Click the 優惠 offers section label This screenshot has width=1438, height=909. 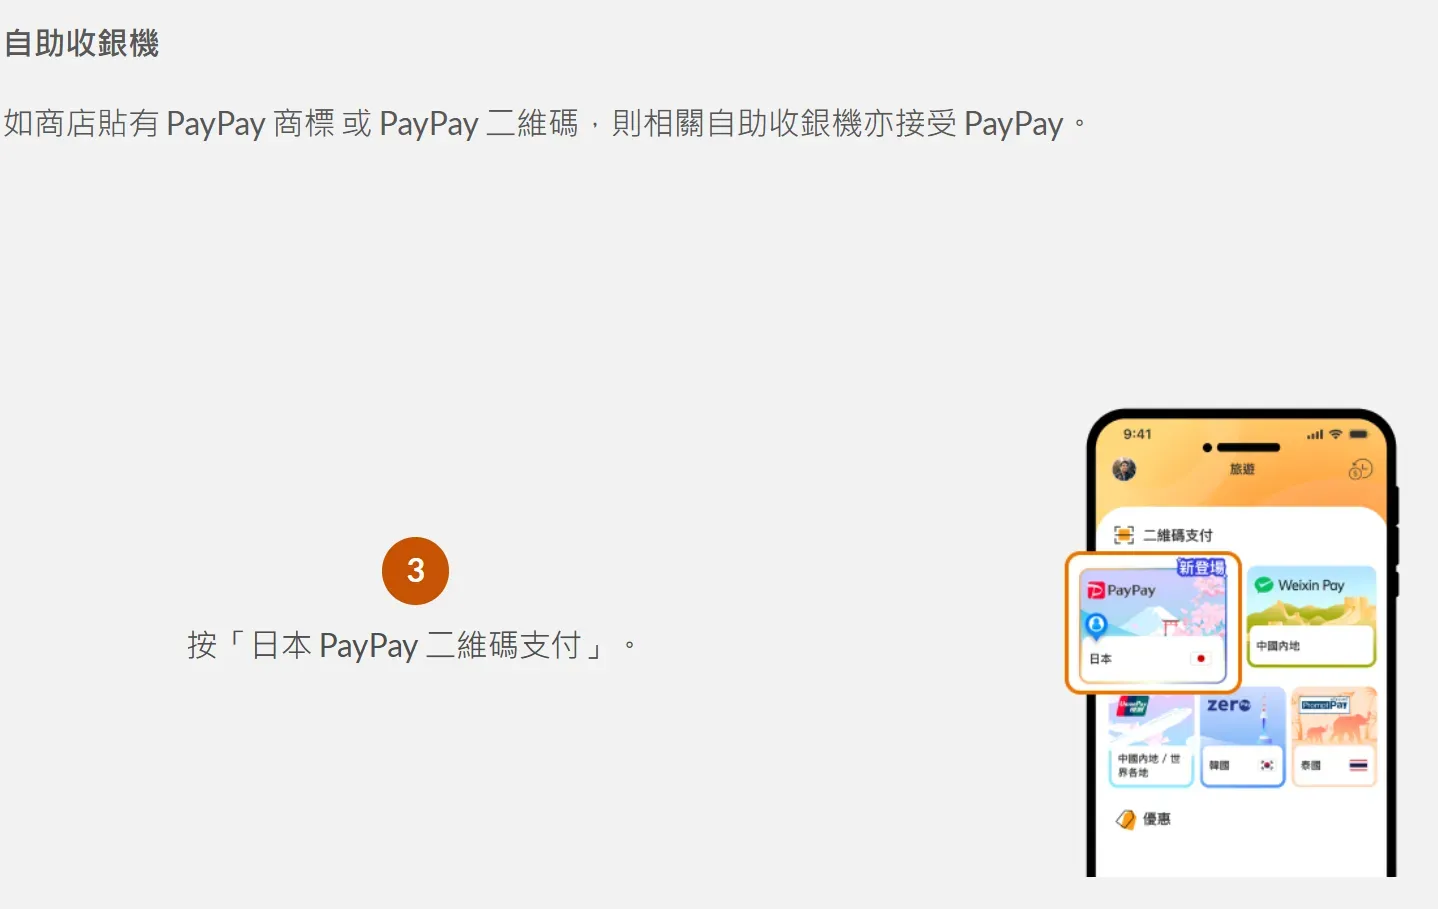(1157, 819)
